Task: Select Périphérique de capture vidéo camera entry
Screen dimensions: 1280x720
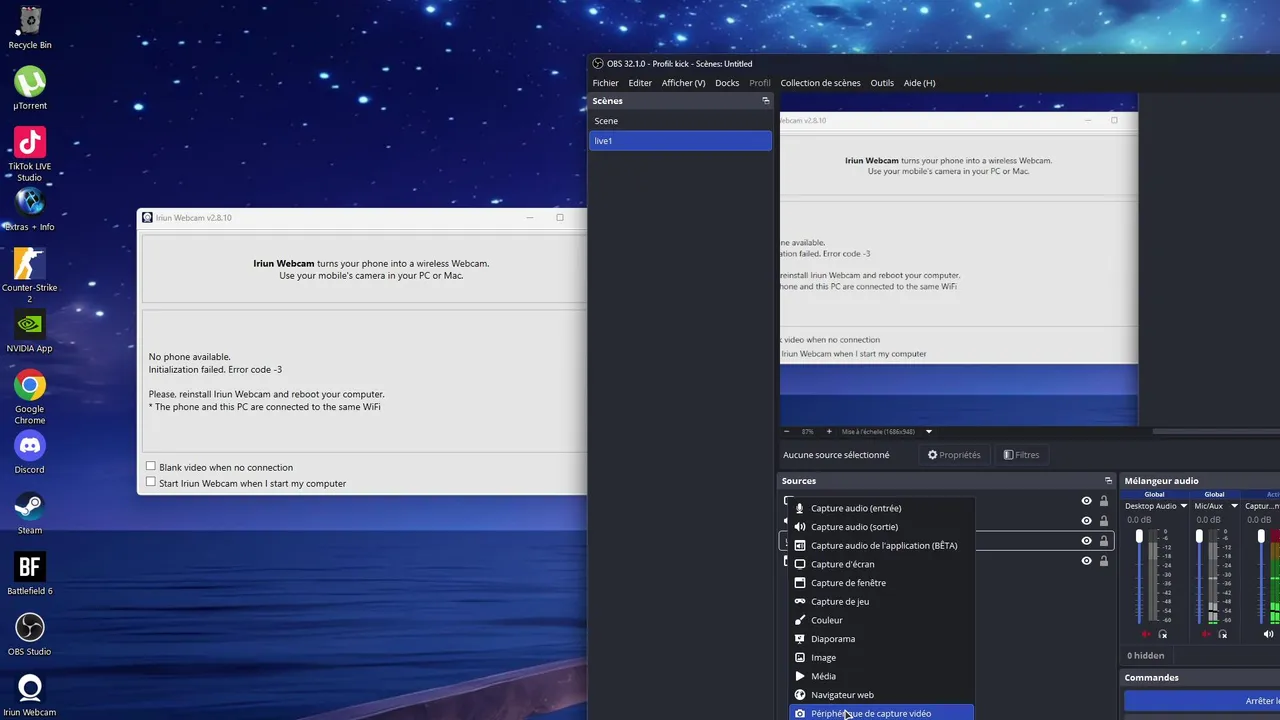Action: [x=881, y=713]
